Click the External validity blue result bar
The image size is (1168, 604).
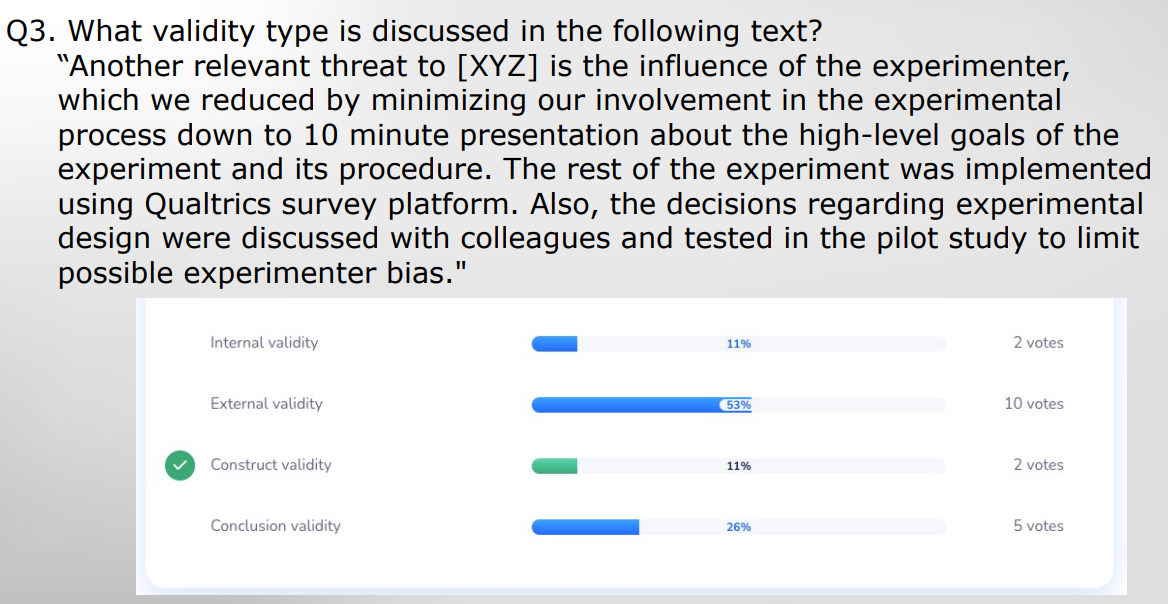click(x=625, y=405)
